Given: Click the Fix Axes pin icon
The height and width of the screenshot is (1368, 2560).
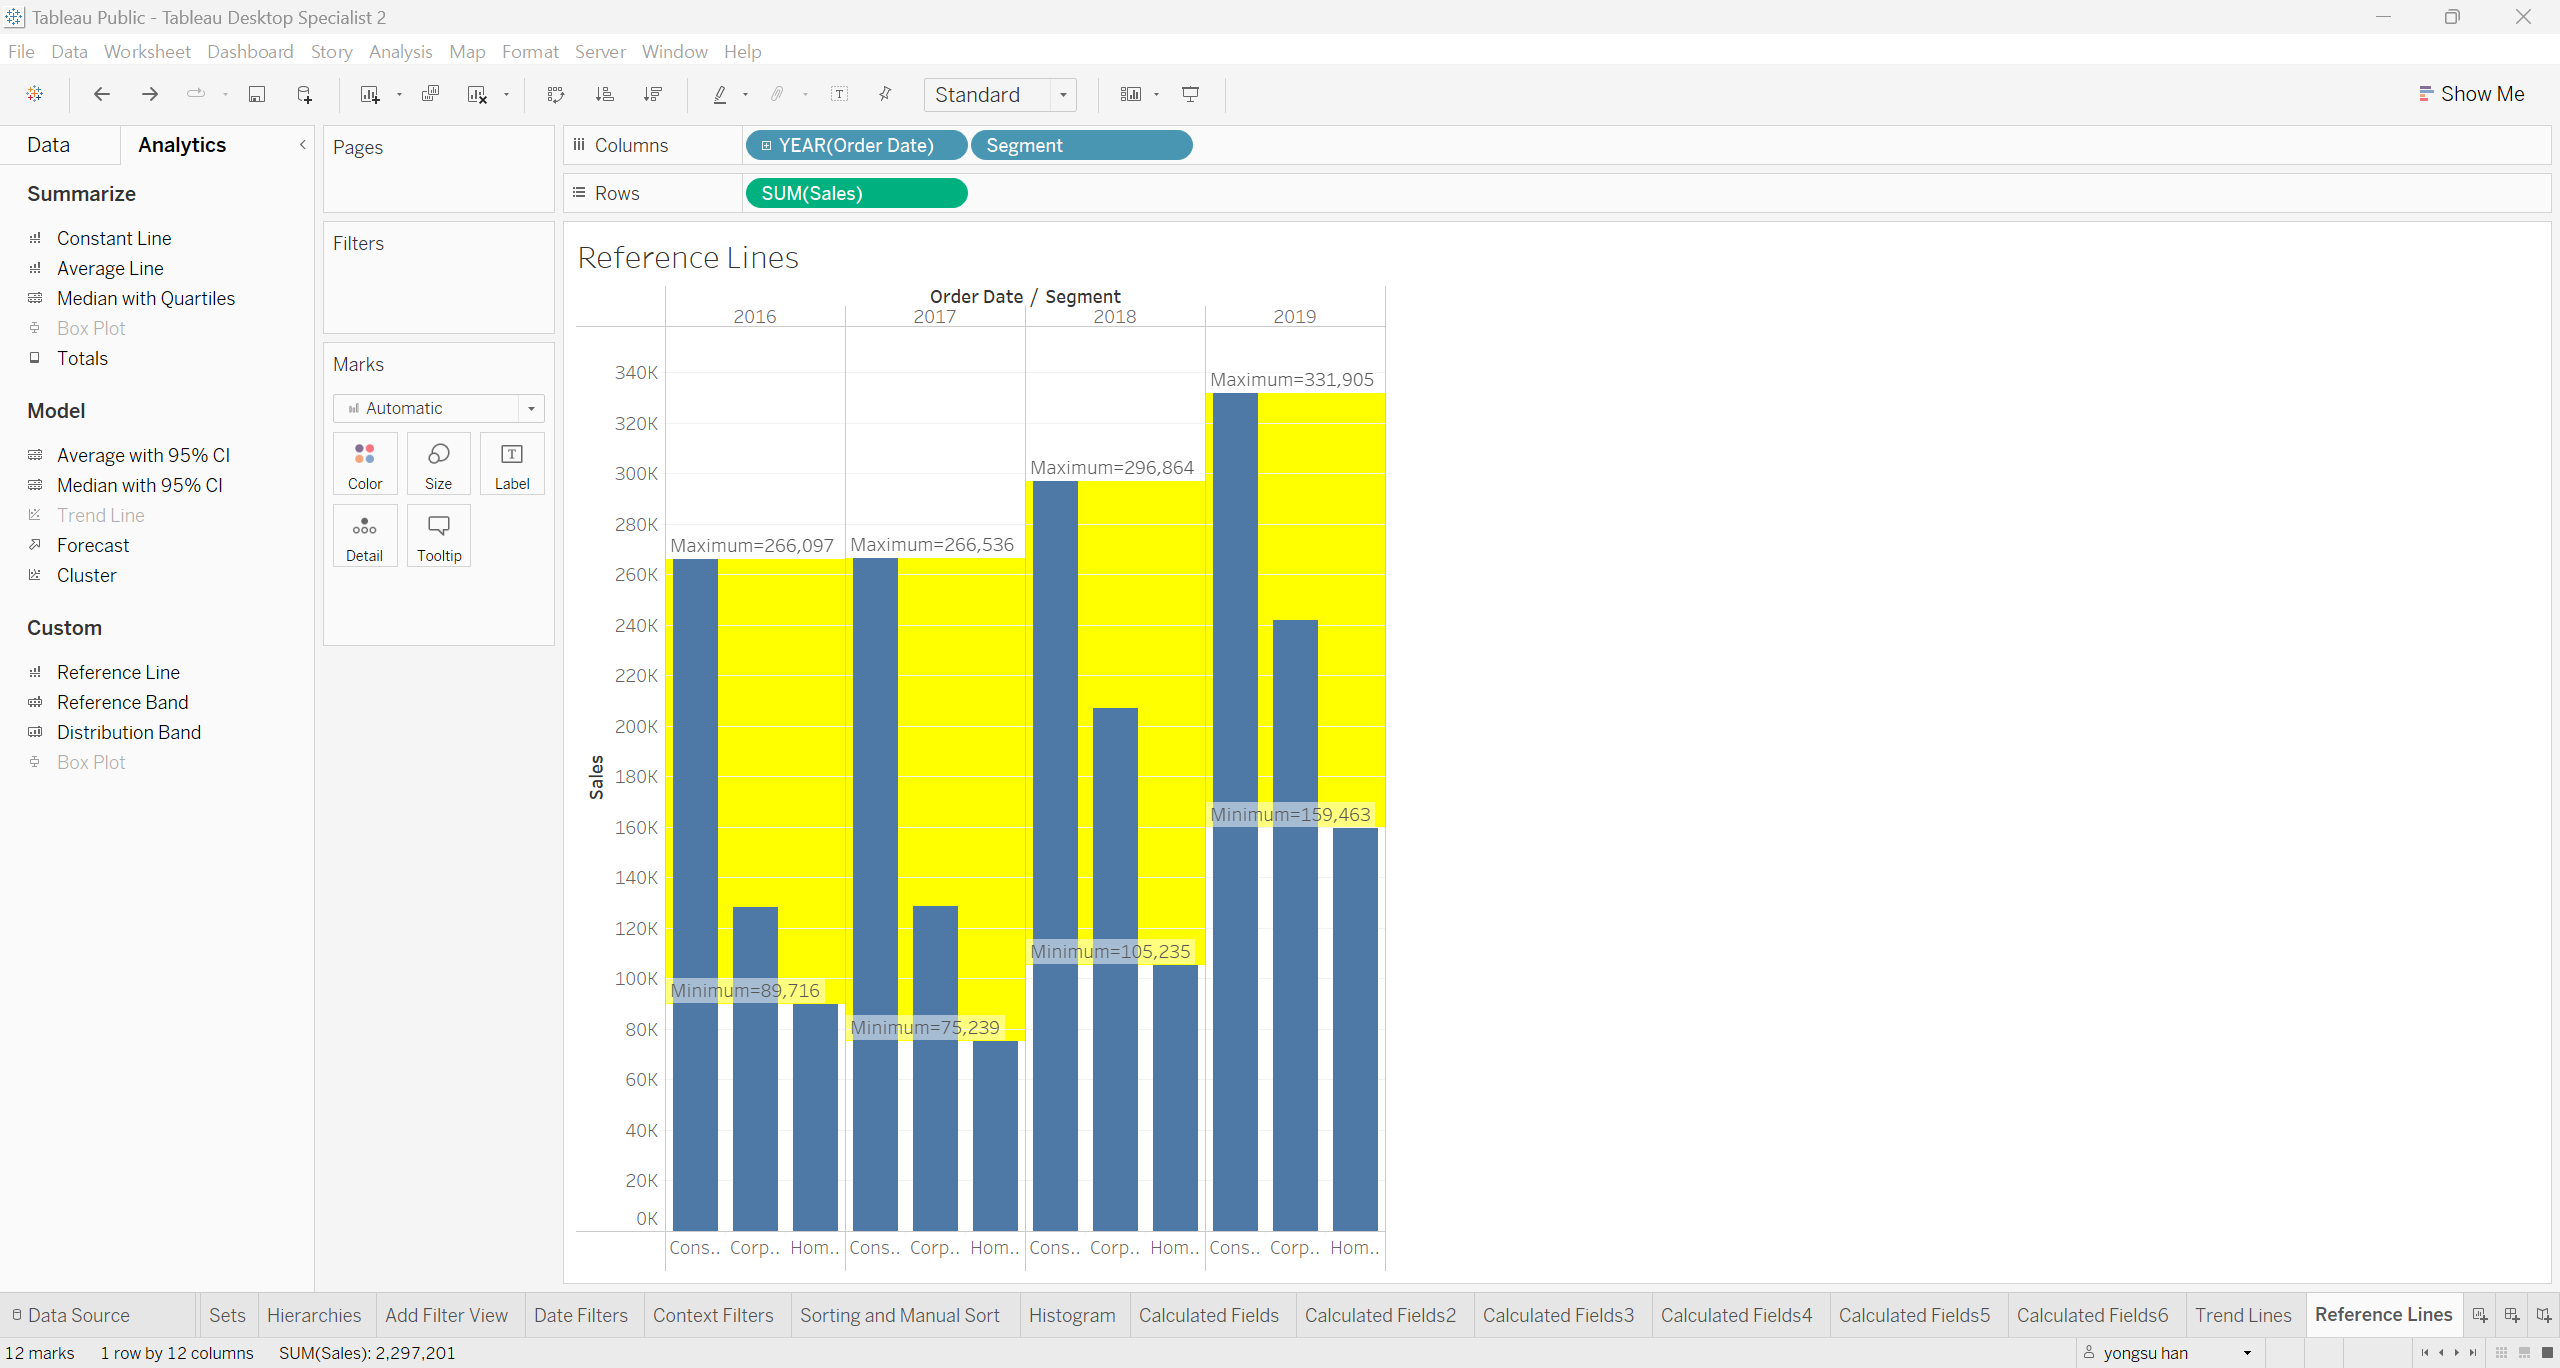Looking at the screenshot, I should pyautogui.click(x=885, y=94).
